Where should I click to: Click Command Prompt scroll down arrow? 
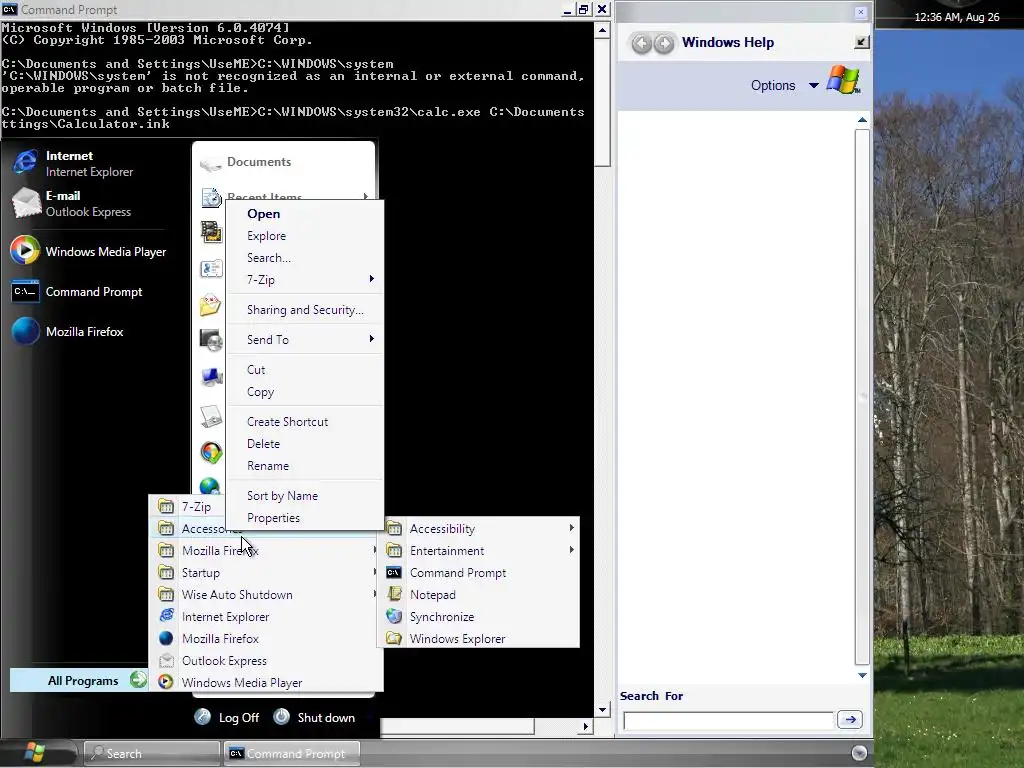point(602,709)
